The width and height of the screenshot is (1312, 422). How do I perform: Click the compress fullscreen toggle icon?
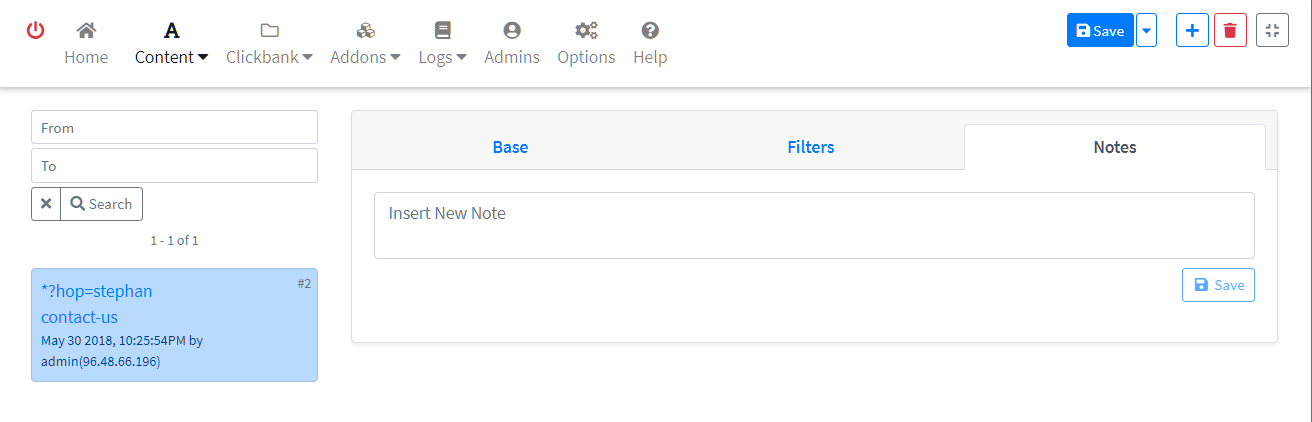tap(1272, 31)
